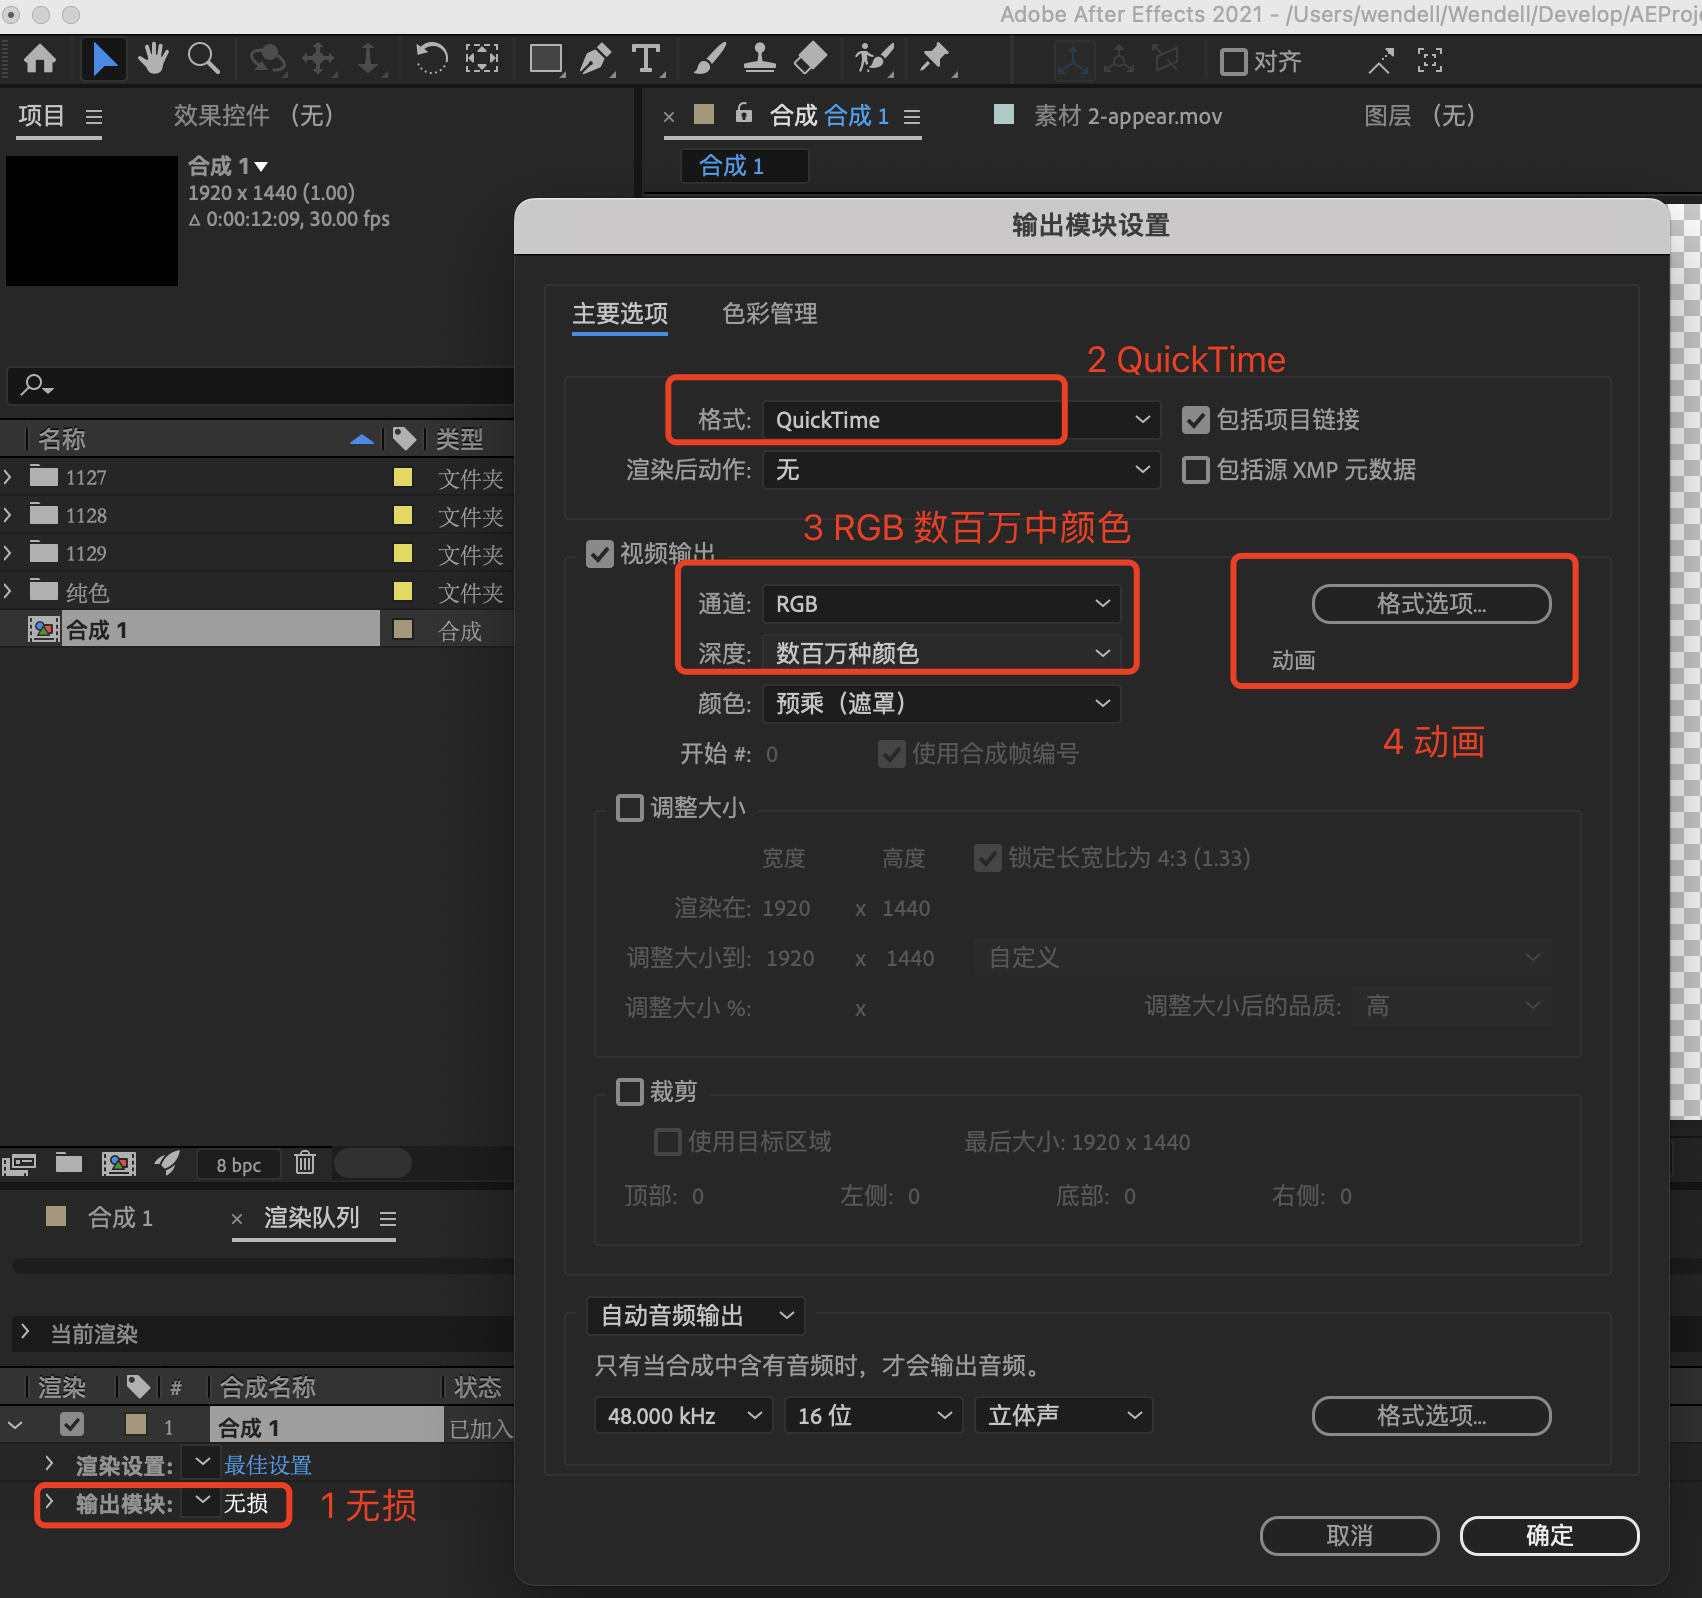Click yellow label swatch of 1128 folder
The width and height of the screenshot is (1702, 1598).
(x=403, y=515)
